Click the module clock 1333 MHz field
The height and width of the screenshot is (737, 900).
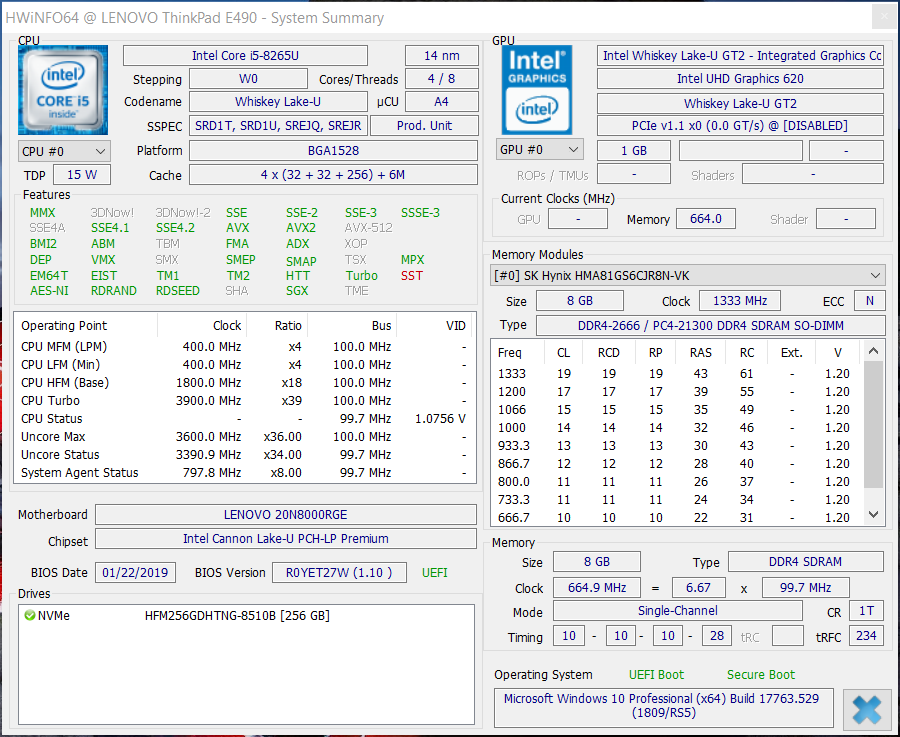pos(740,301)
